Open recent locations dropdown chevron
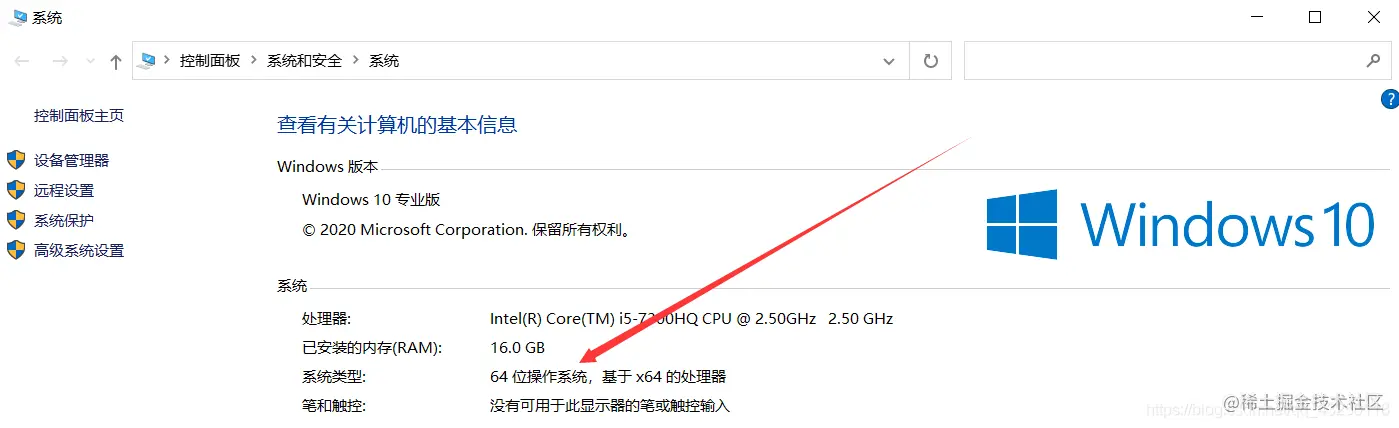The height and width of the screenshot is (428, 1399). pos(91,62)
